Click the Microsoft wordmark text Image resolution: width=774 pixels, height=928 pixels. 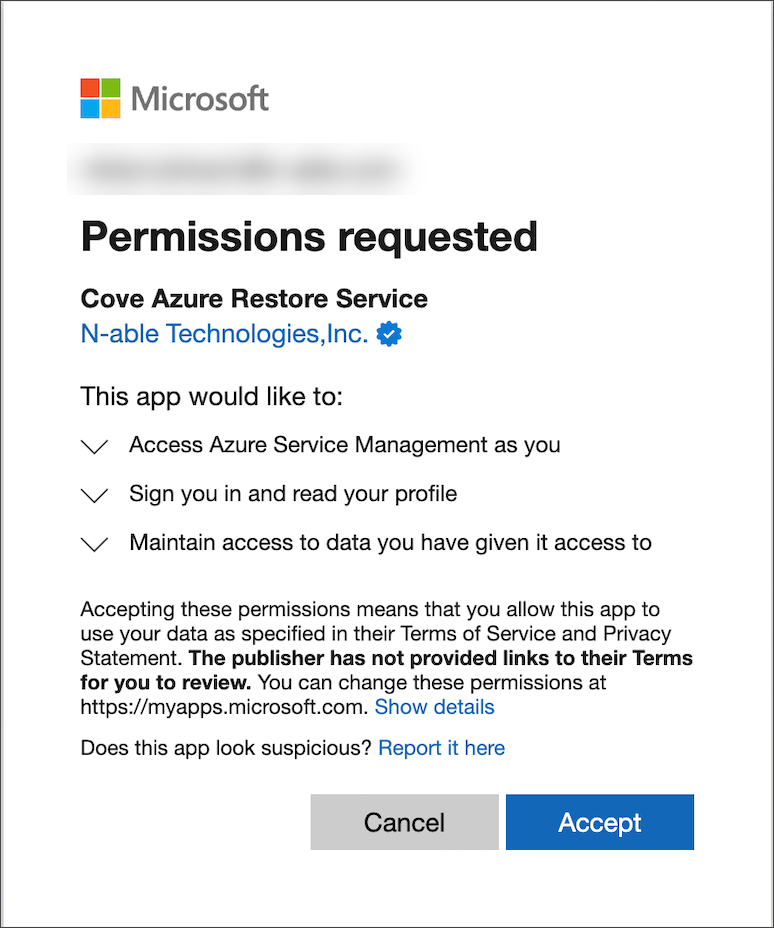[200, 99]
